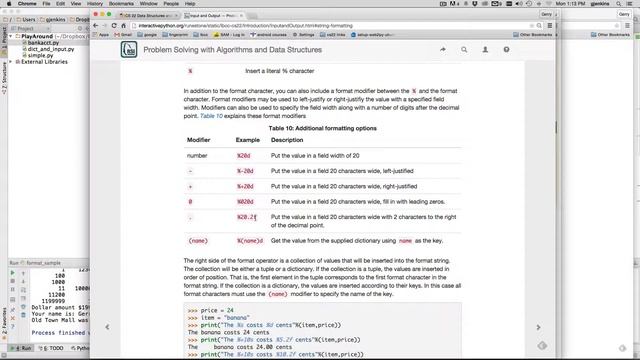Go to previous page with left chevron

point(107,327)
